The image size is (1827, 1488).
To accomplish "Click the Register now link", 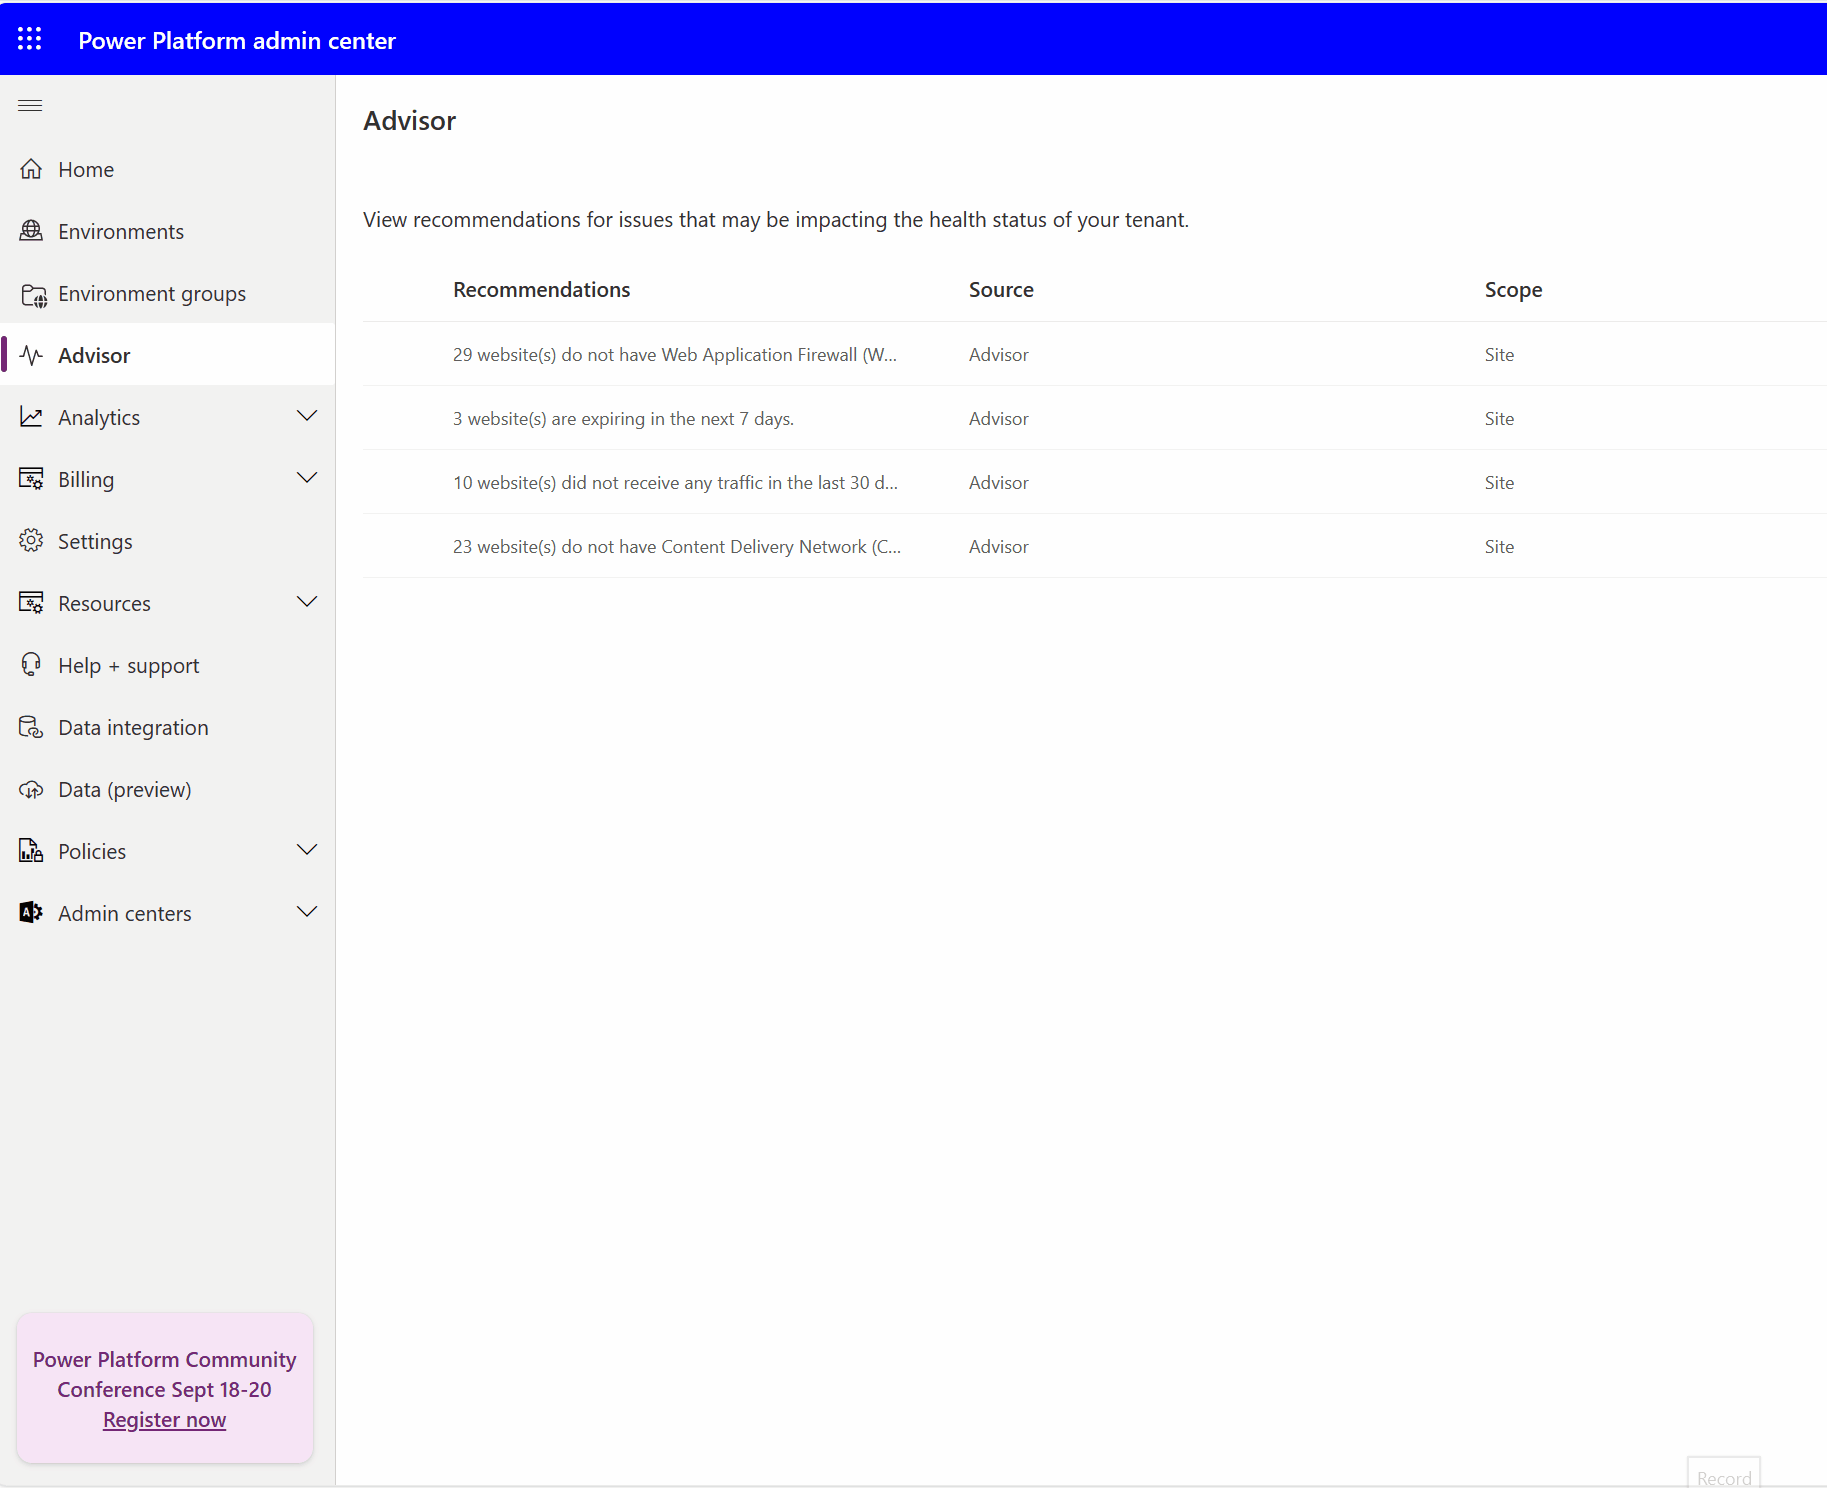I will [164, 1419].
